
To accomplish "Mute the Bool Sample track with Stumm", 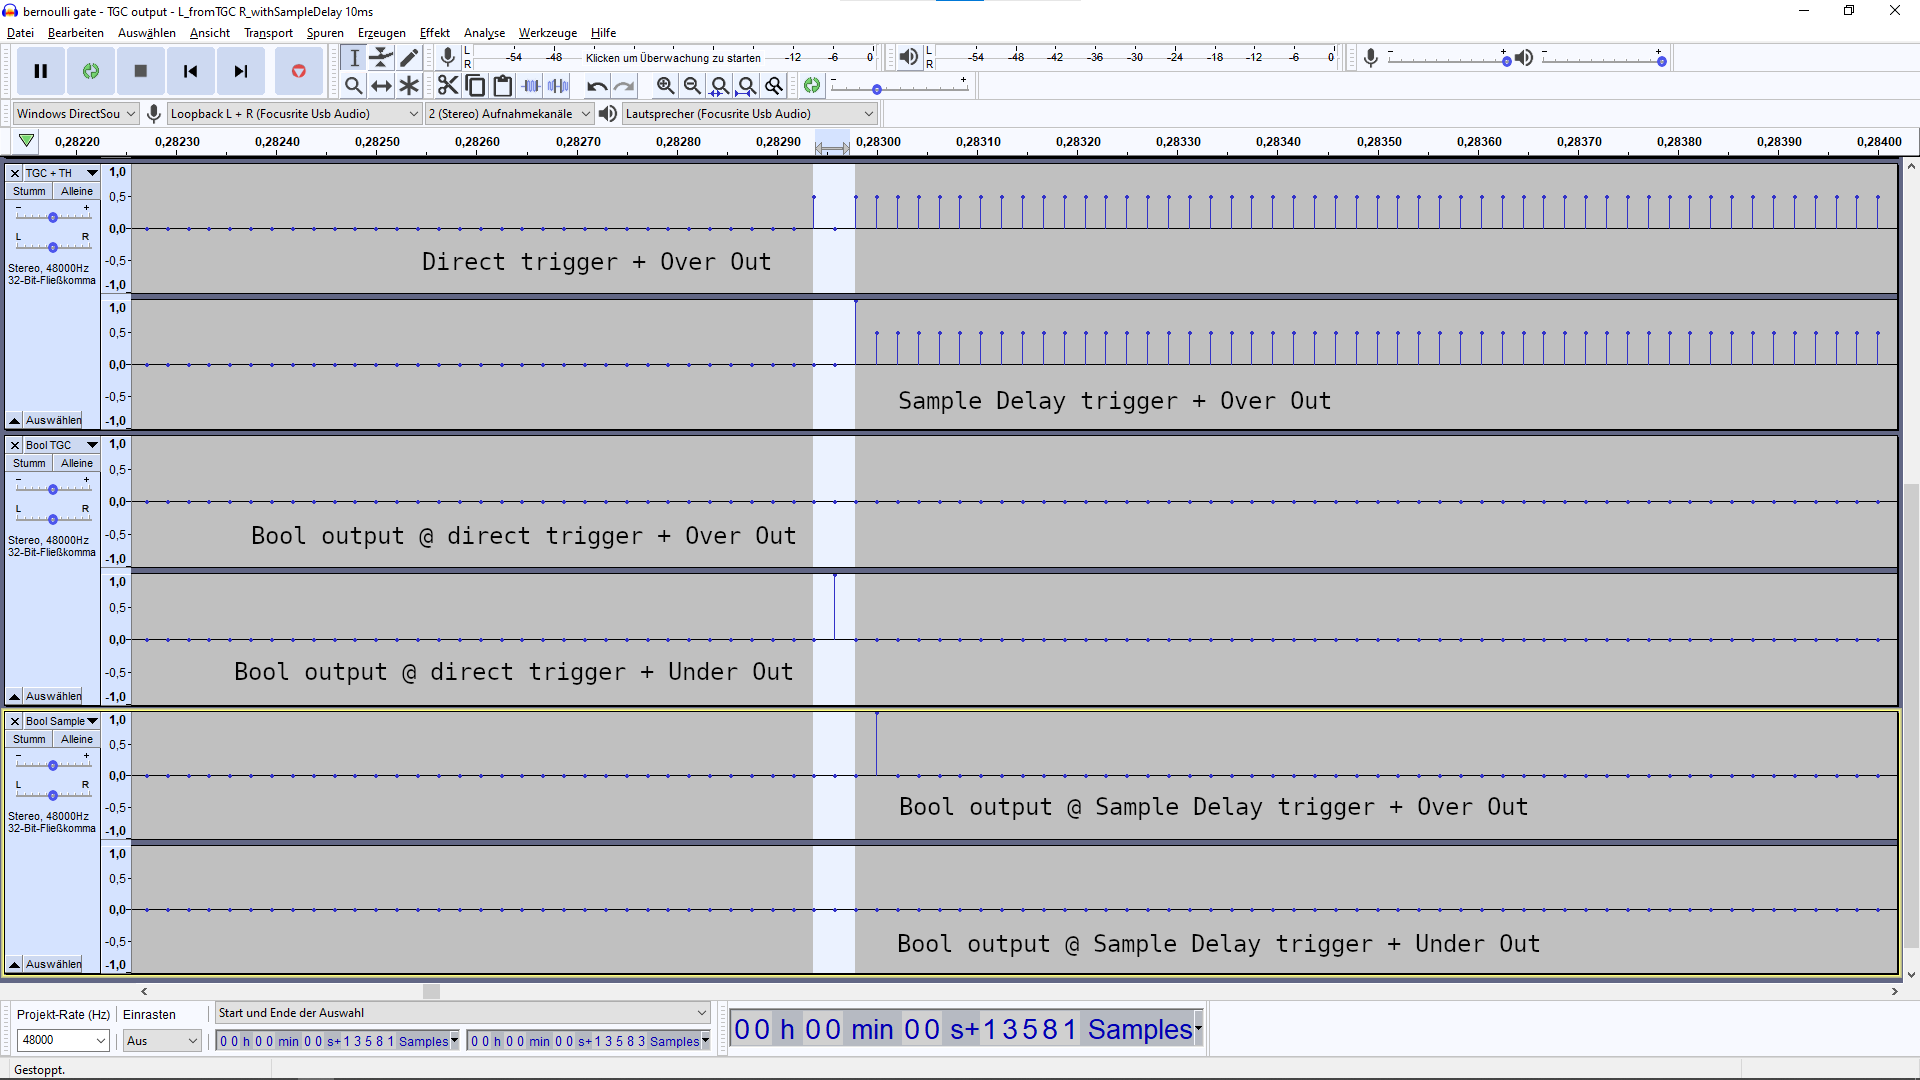I will point(29,739).
